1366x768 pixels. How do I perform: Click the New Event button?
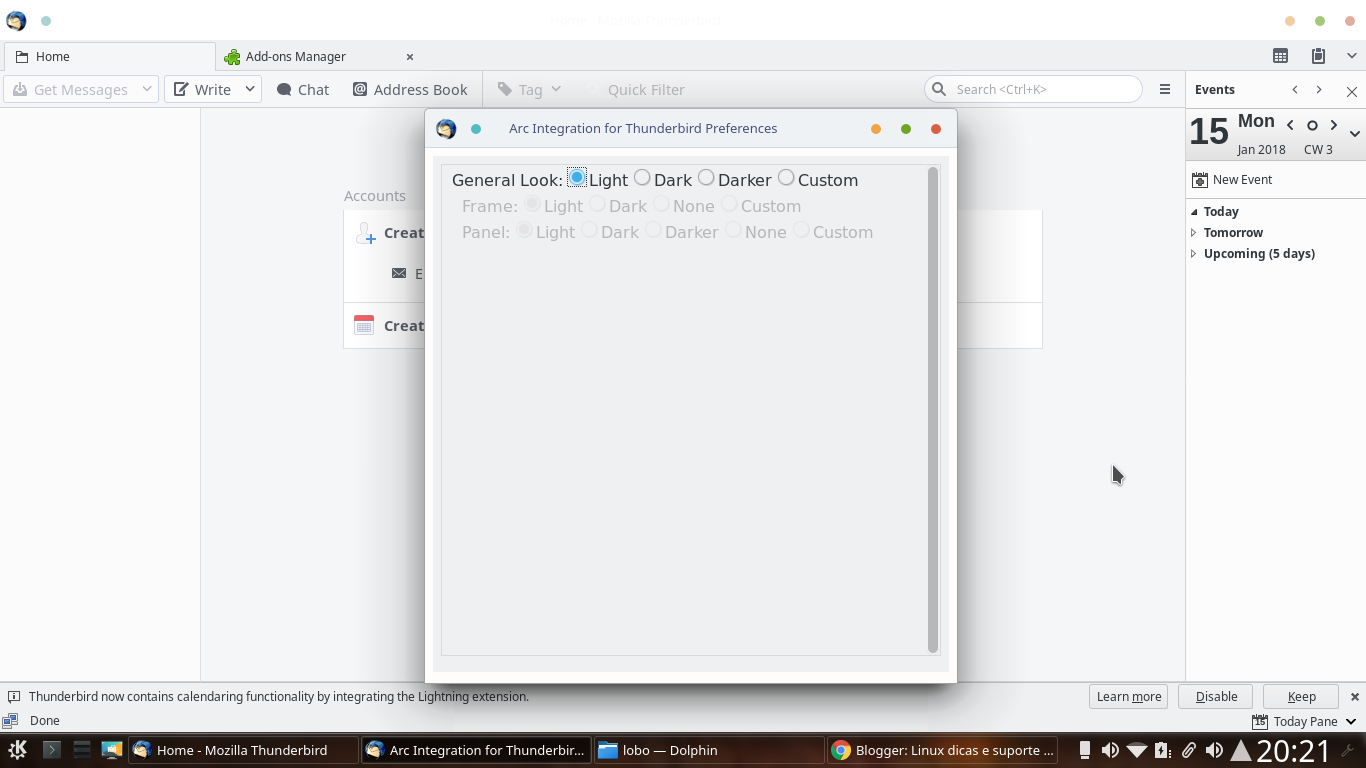pos(1232,180)
